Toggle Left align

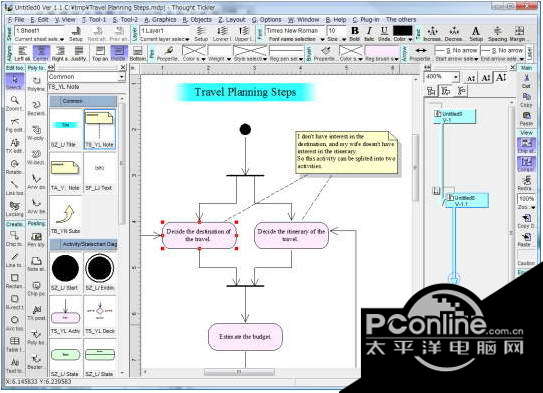pos(23,54)
